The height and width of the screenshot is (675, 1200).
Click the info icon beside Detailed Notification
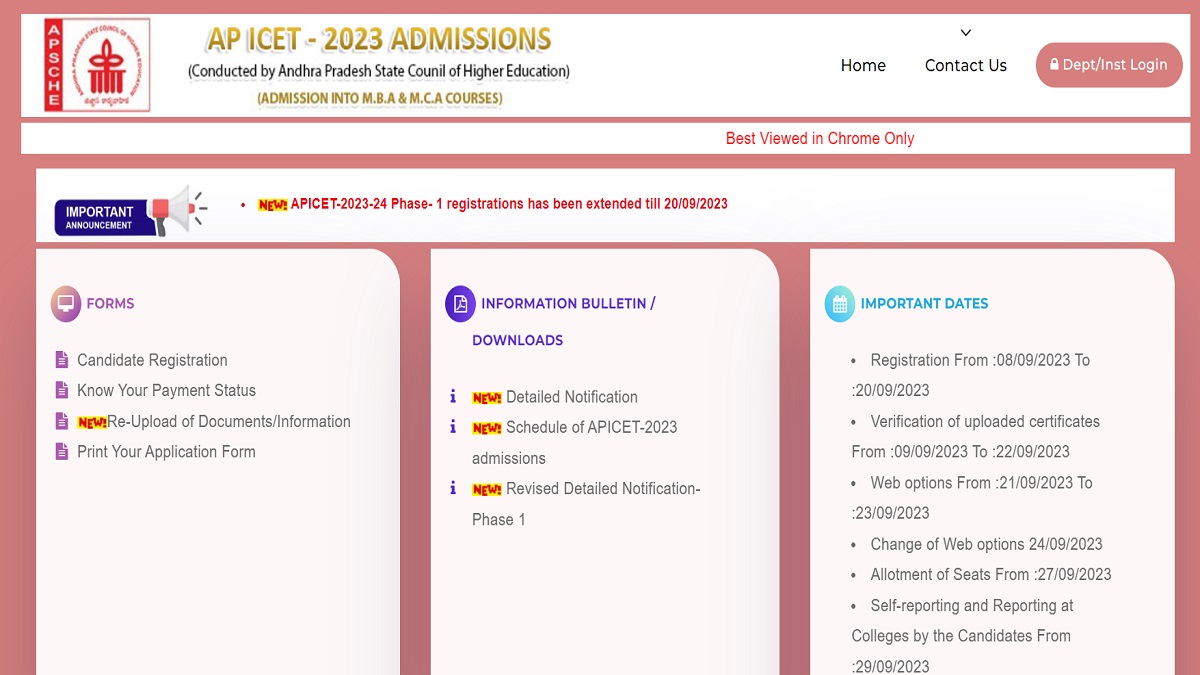453,397
